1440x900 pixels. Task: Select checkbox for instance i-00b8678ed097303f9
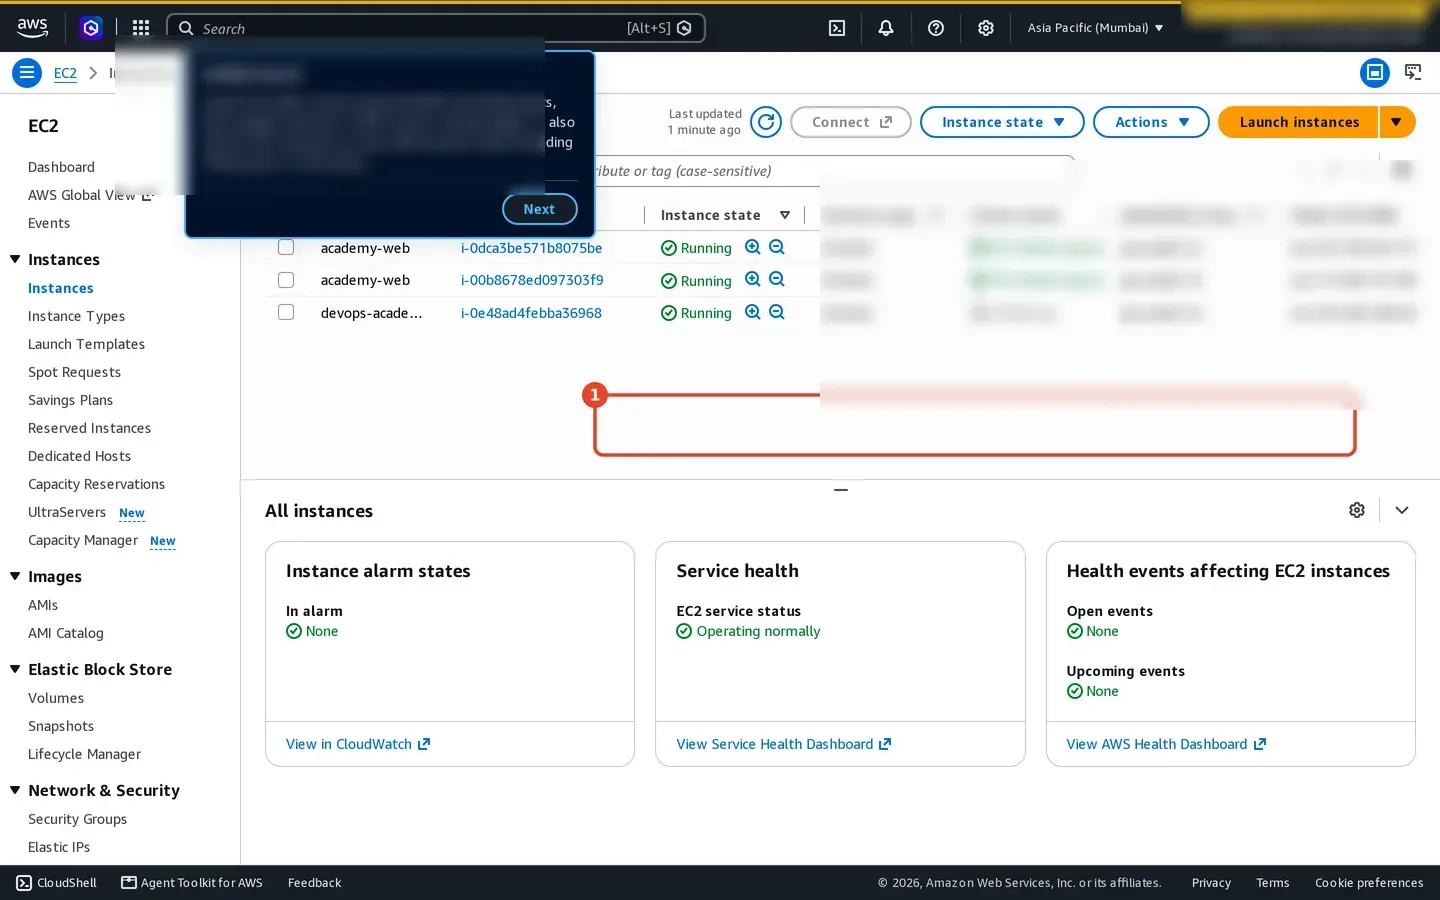[286, 280]
